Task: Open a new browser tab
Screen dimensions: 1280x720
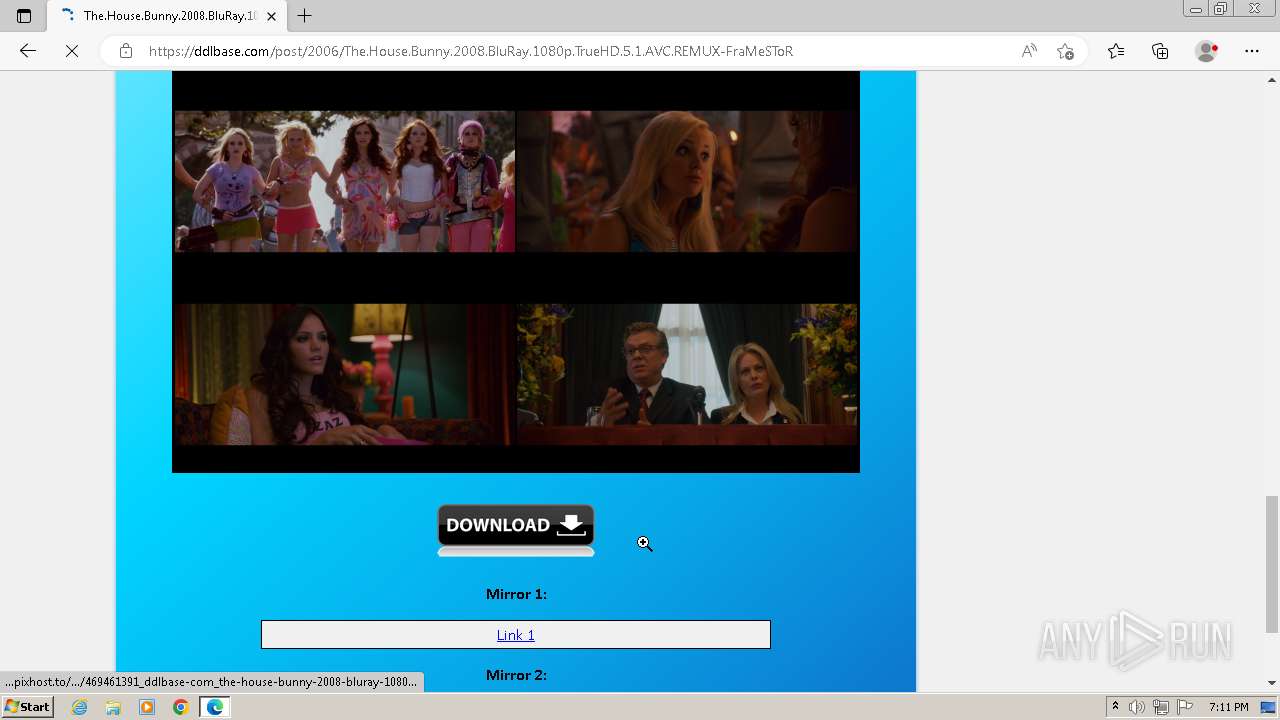Action: coord(305,16)
